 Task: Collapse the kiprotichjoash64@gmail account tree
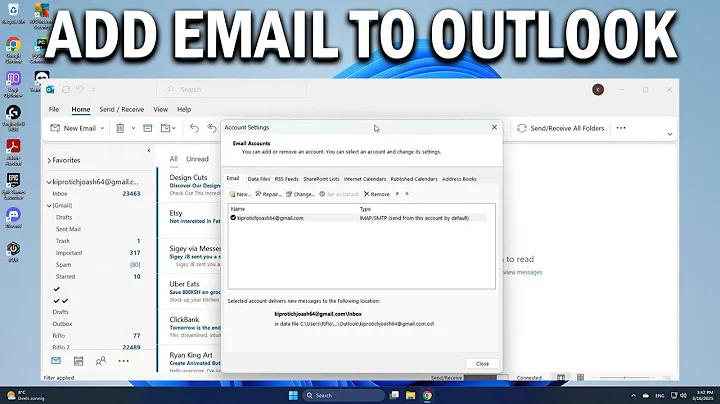coord(49,182)
